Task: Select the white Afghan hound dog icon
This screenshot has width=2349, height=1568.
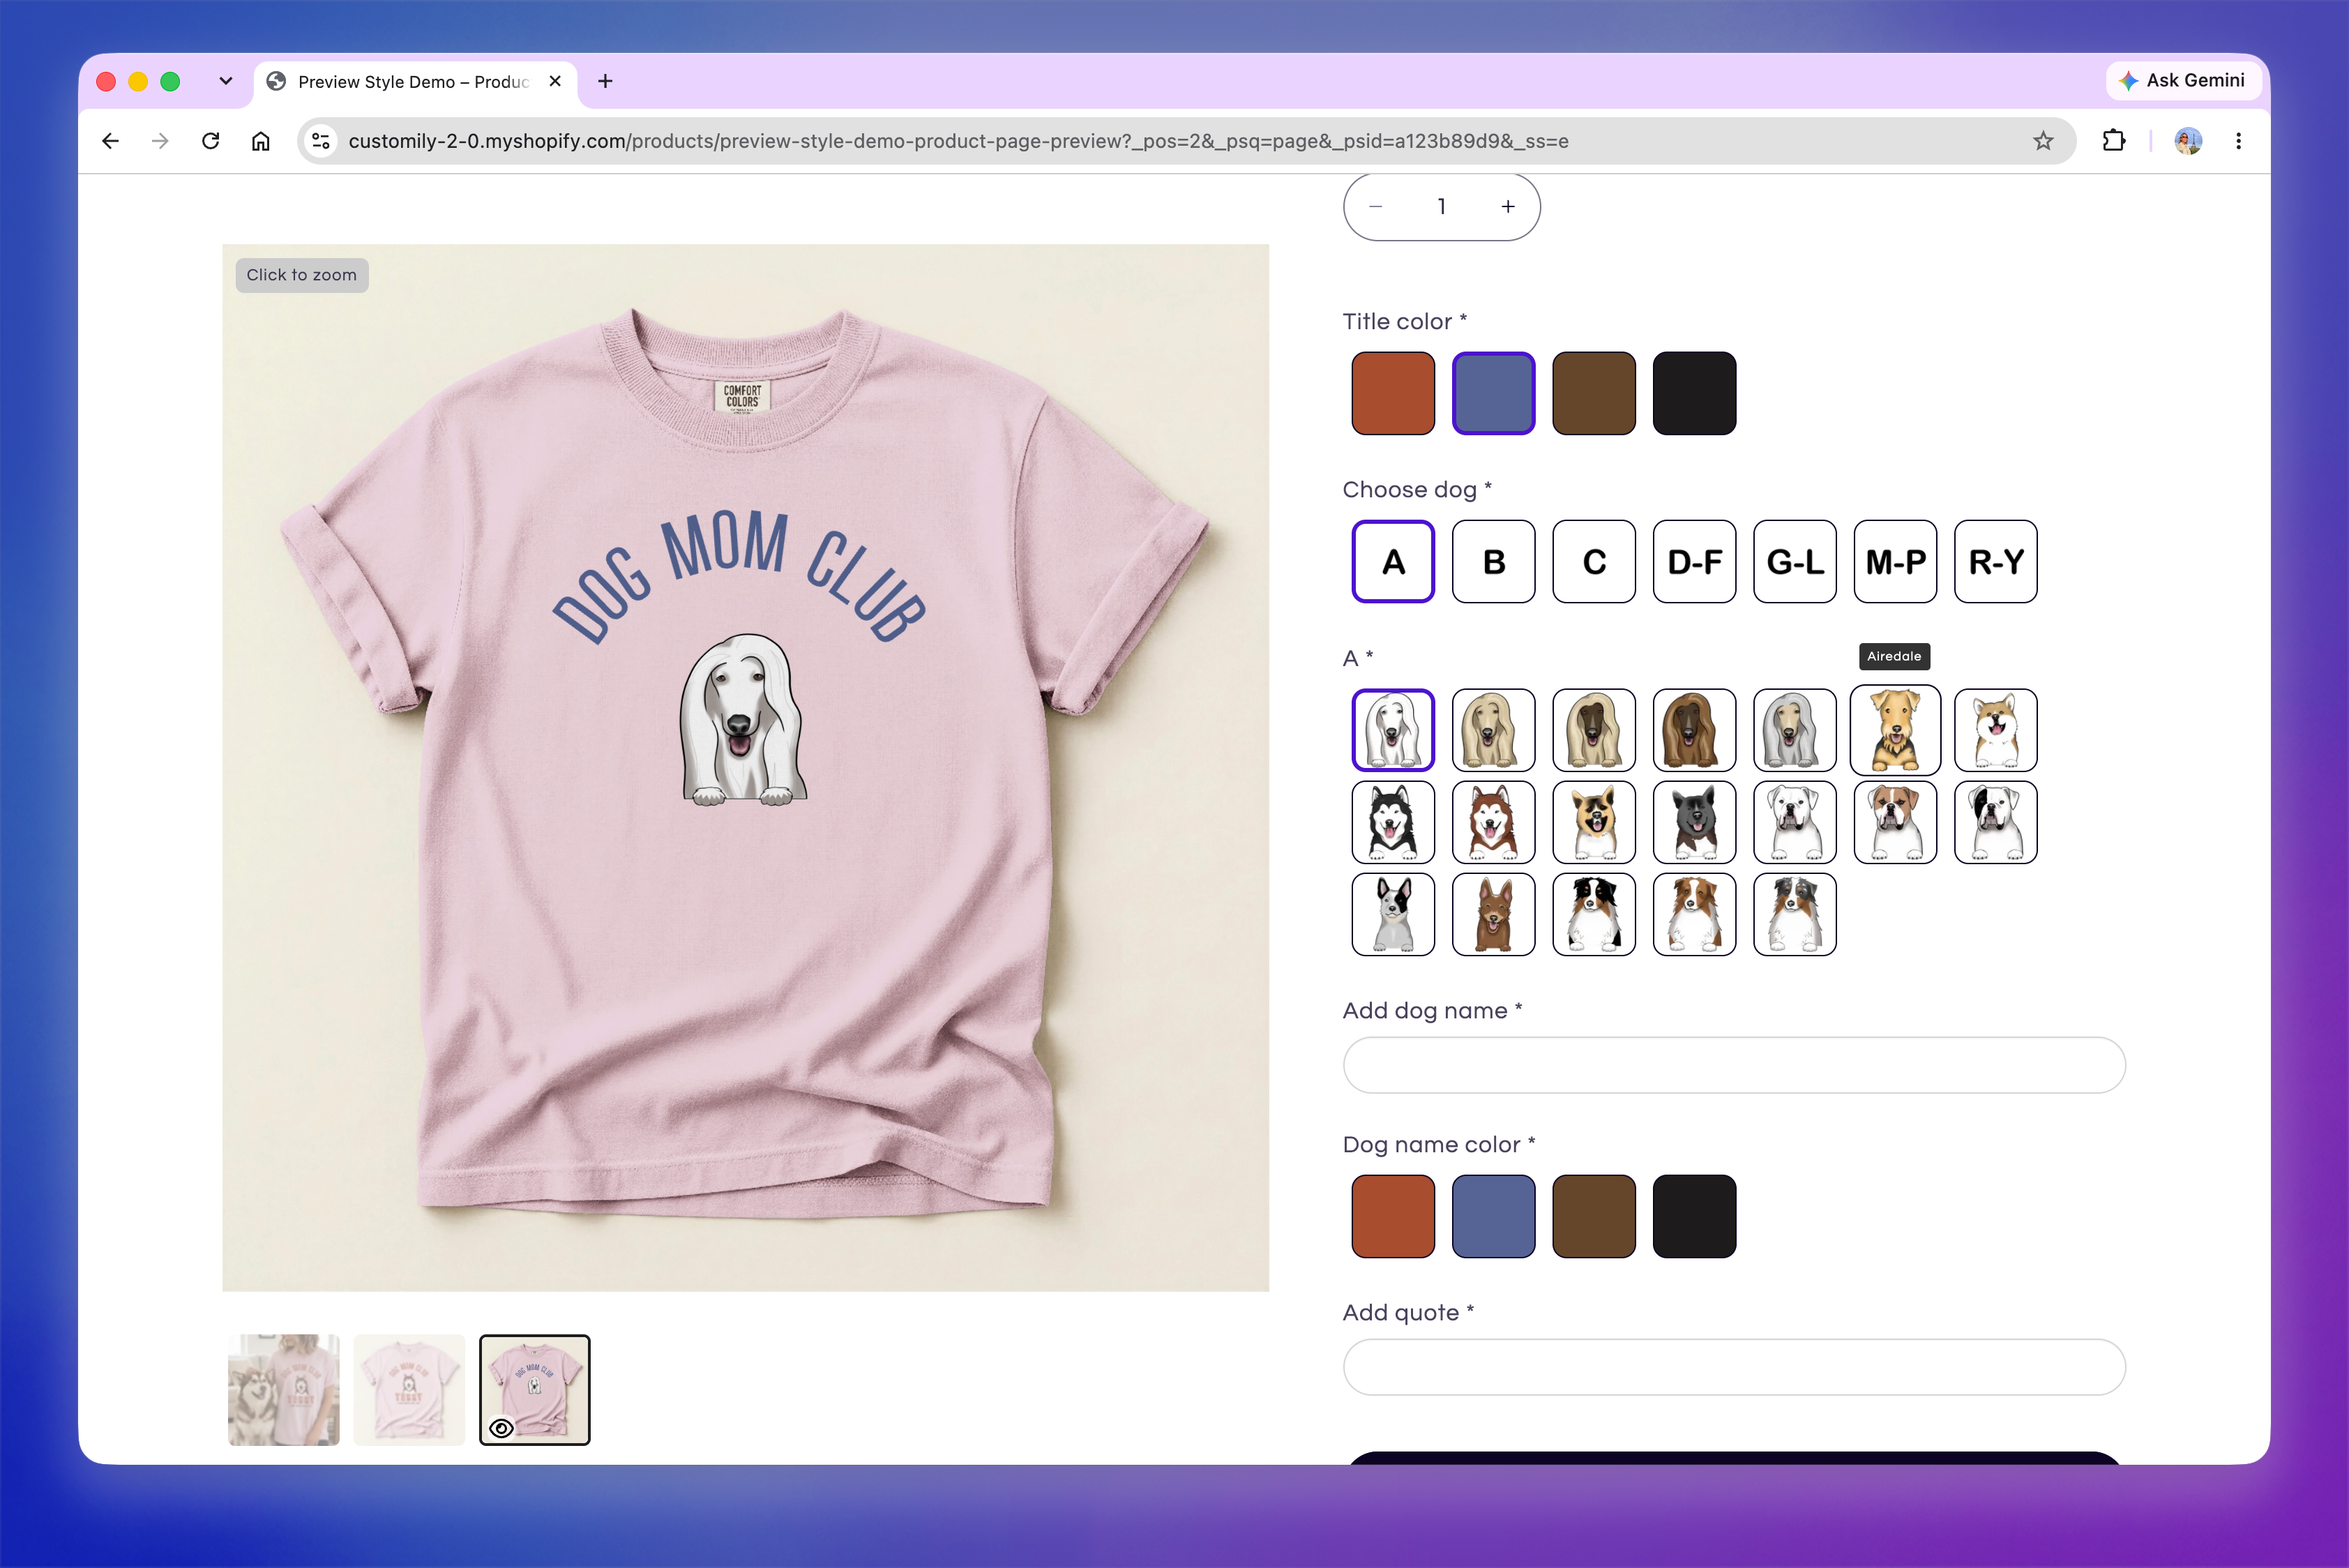Action: (1393, 730)
